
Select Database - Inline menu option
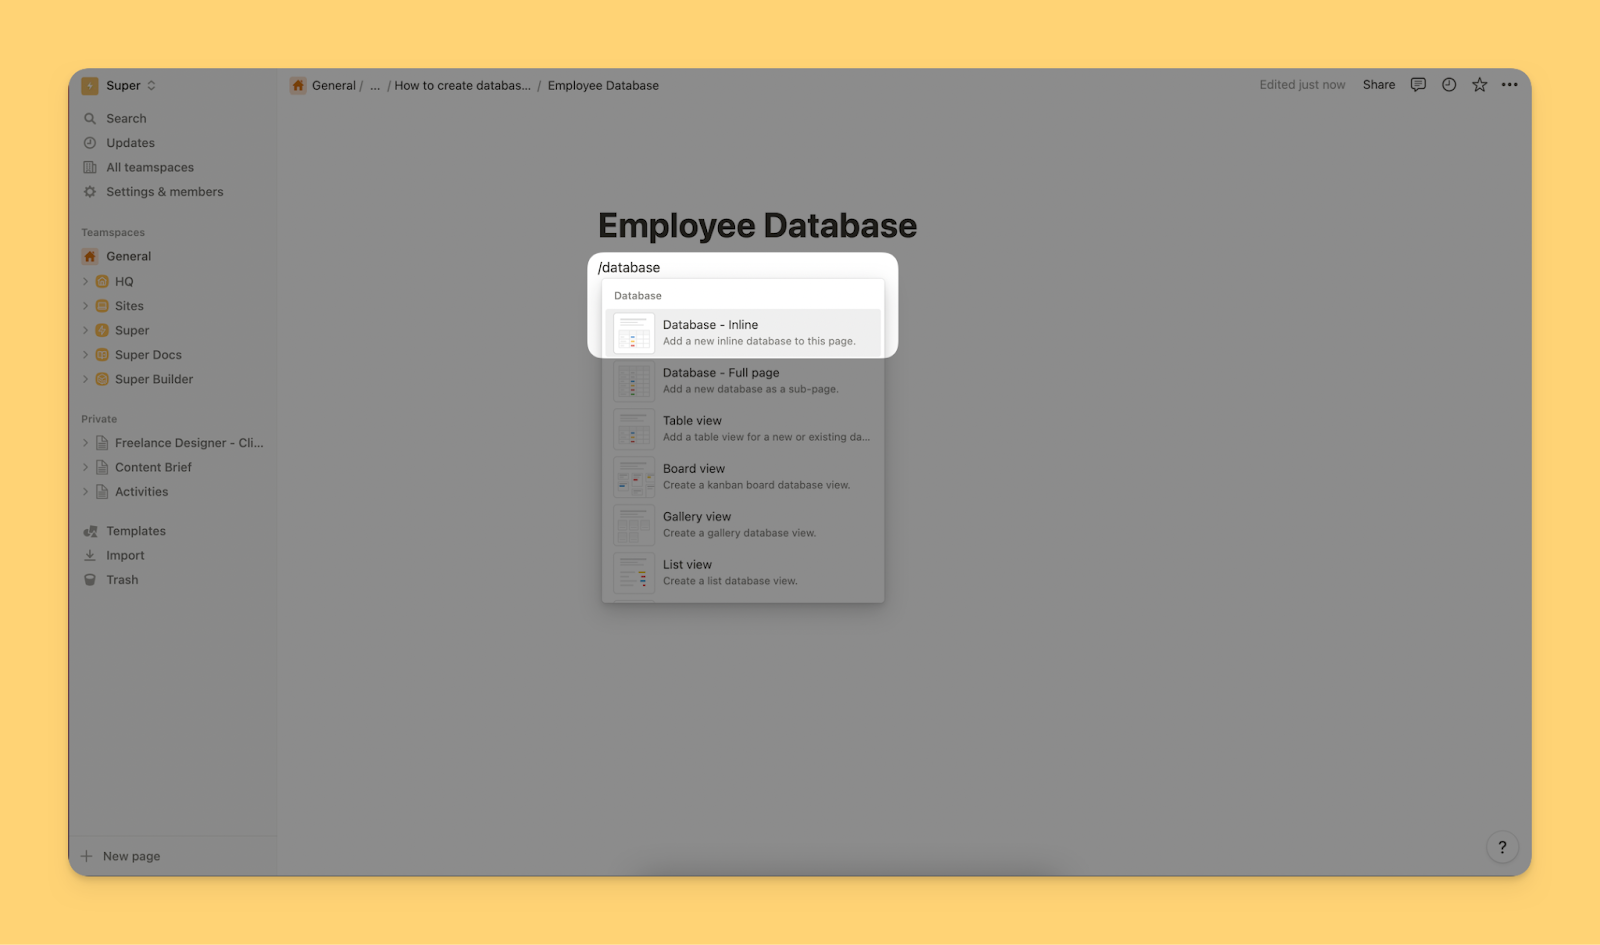tap(743, 333)
